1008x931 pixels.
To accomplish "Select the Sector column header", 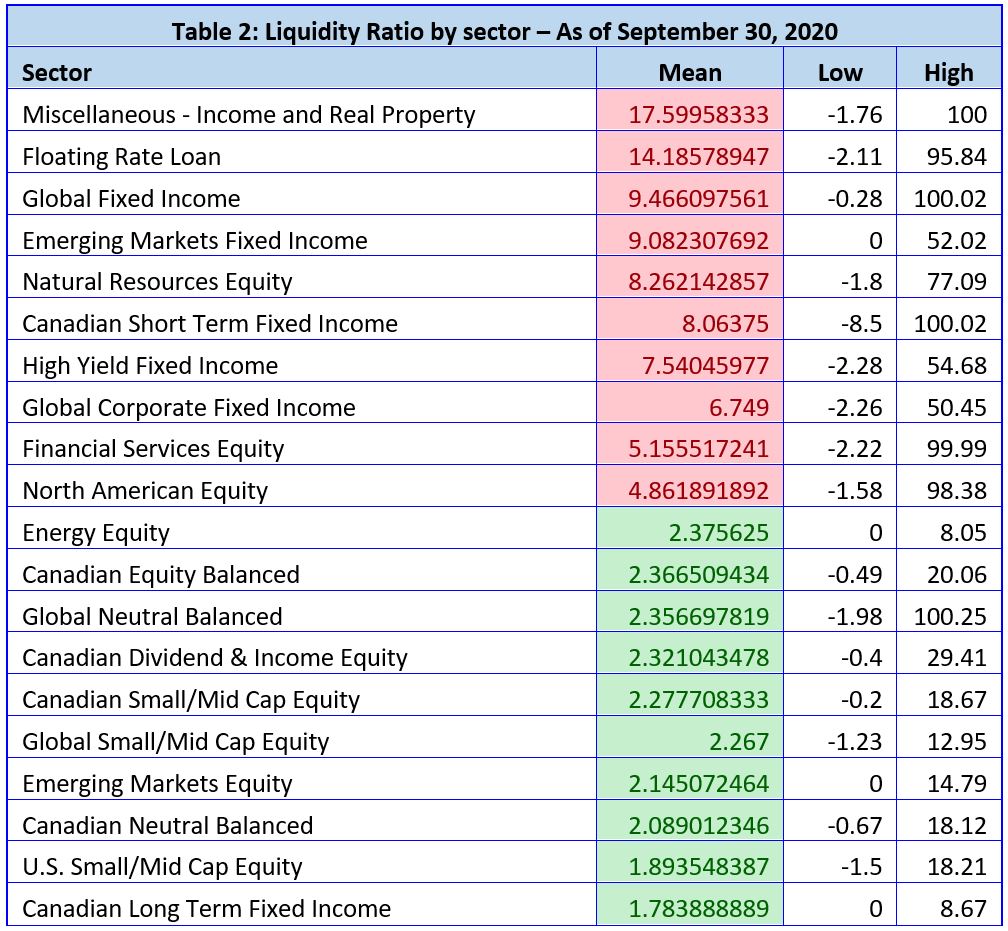I will coord(57,72).
